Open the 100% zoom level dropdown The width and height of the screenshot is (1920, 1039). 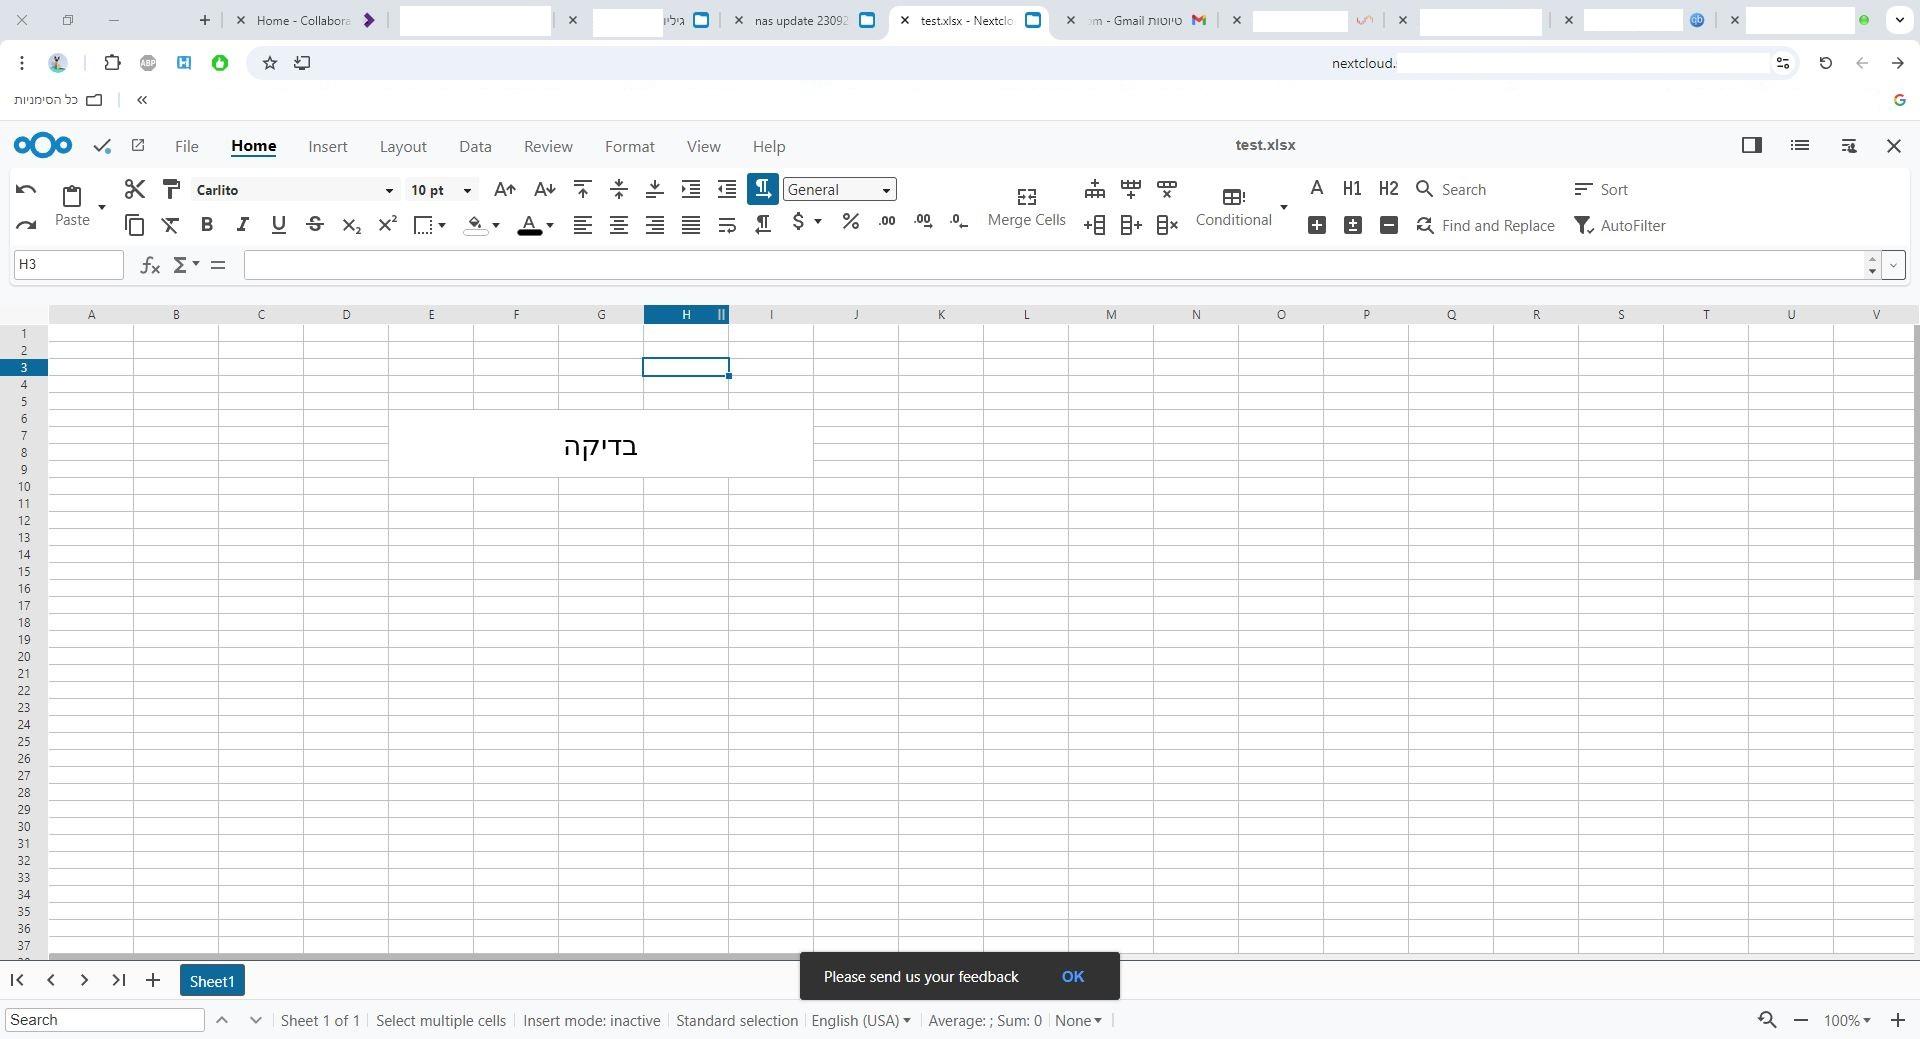coord(1847,1020)
